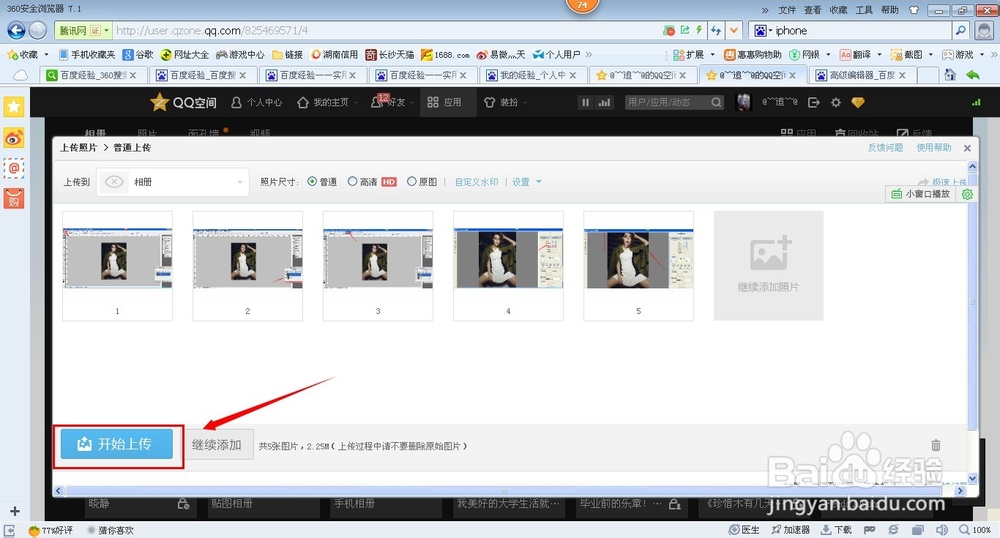The image size is (1000, 538).
Task: Click the QQ空间 logo
Action: (183, 102)
